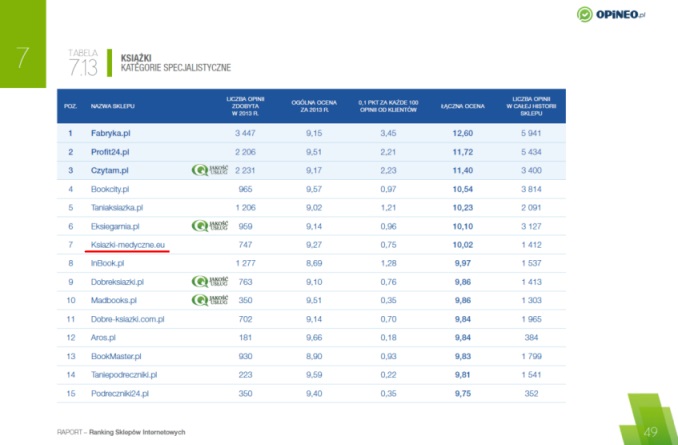Click the LICZBA OPINII ZDOBYTA W 2013 R. header
The width and height of the screenshot is (678, 445).
245,106
